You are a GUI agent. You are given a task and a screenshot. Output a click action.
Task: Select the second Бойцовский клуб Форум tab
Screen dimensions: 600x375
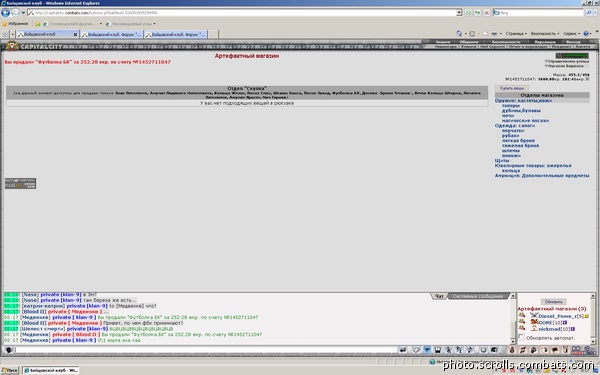click(176, 34)
